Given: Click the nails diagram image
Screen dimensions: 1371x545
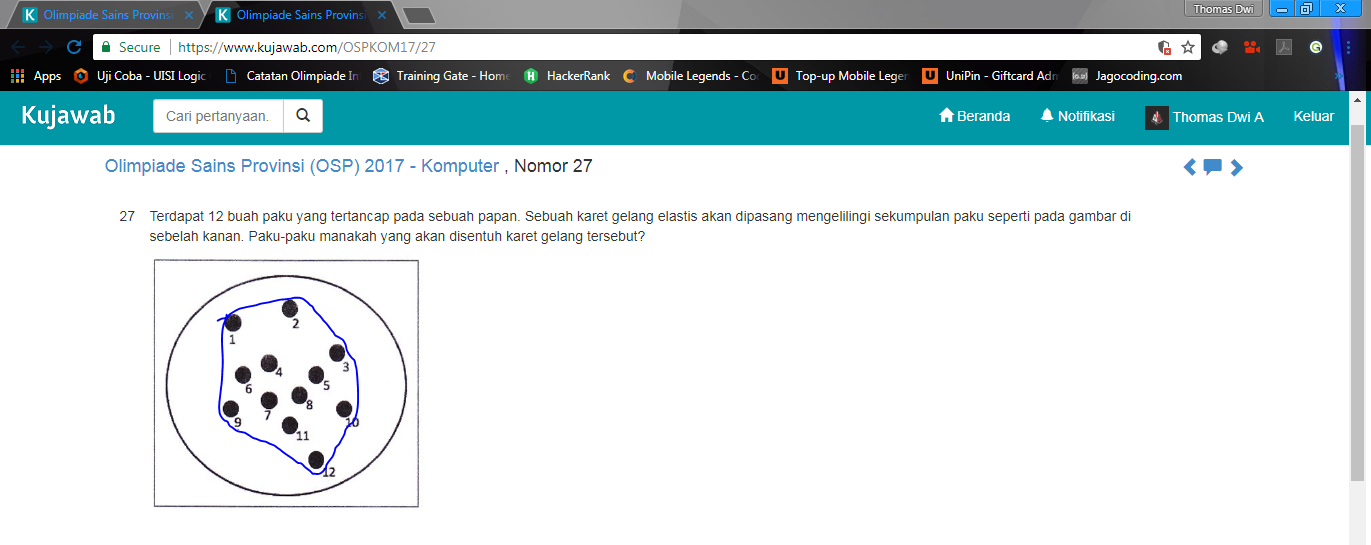Looking at the screenshot, I should tap(286, 383).
